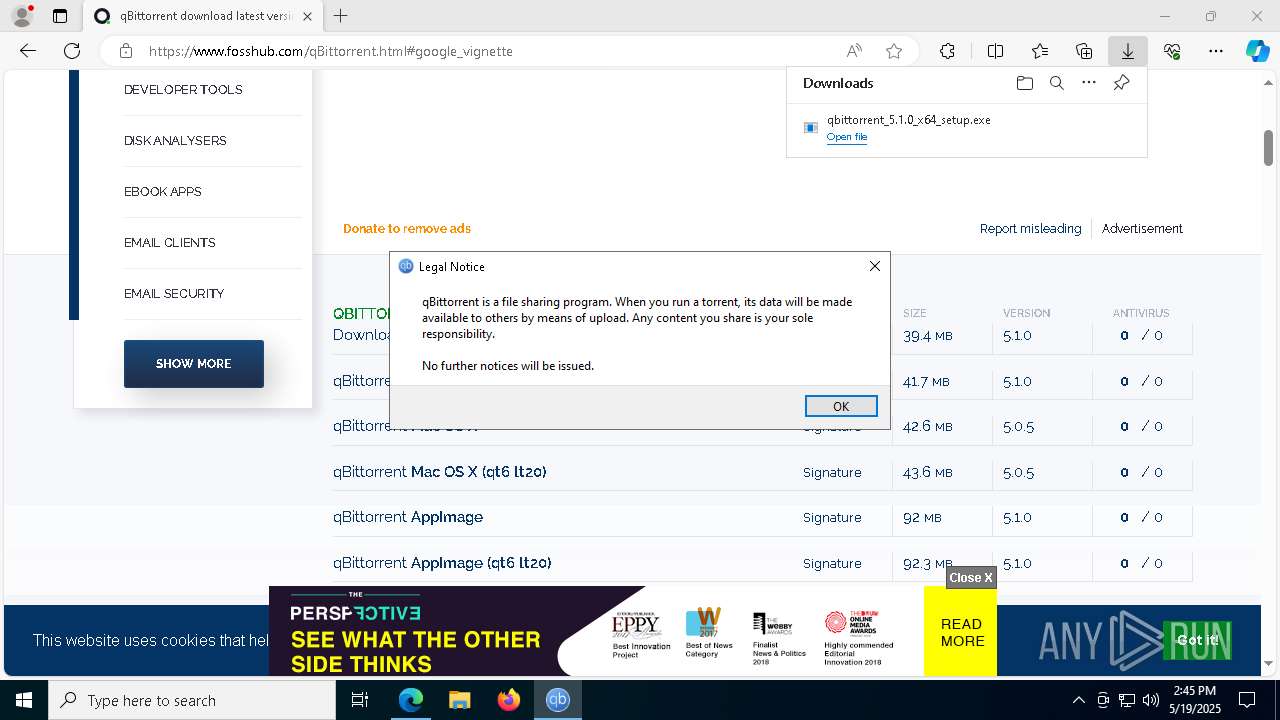
Task: Select qbittorrent_5.1.0_x64_setup.exe download entry
Action: [x=966, y=128]
